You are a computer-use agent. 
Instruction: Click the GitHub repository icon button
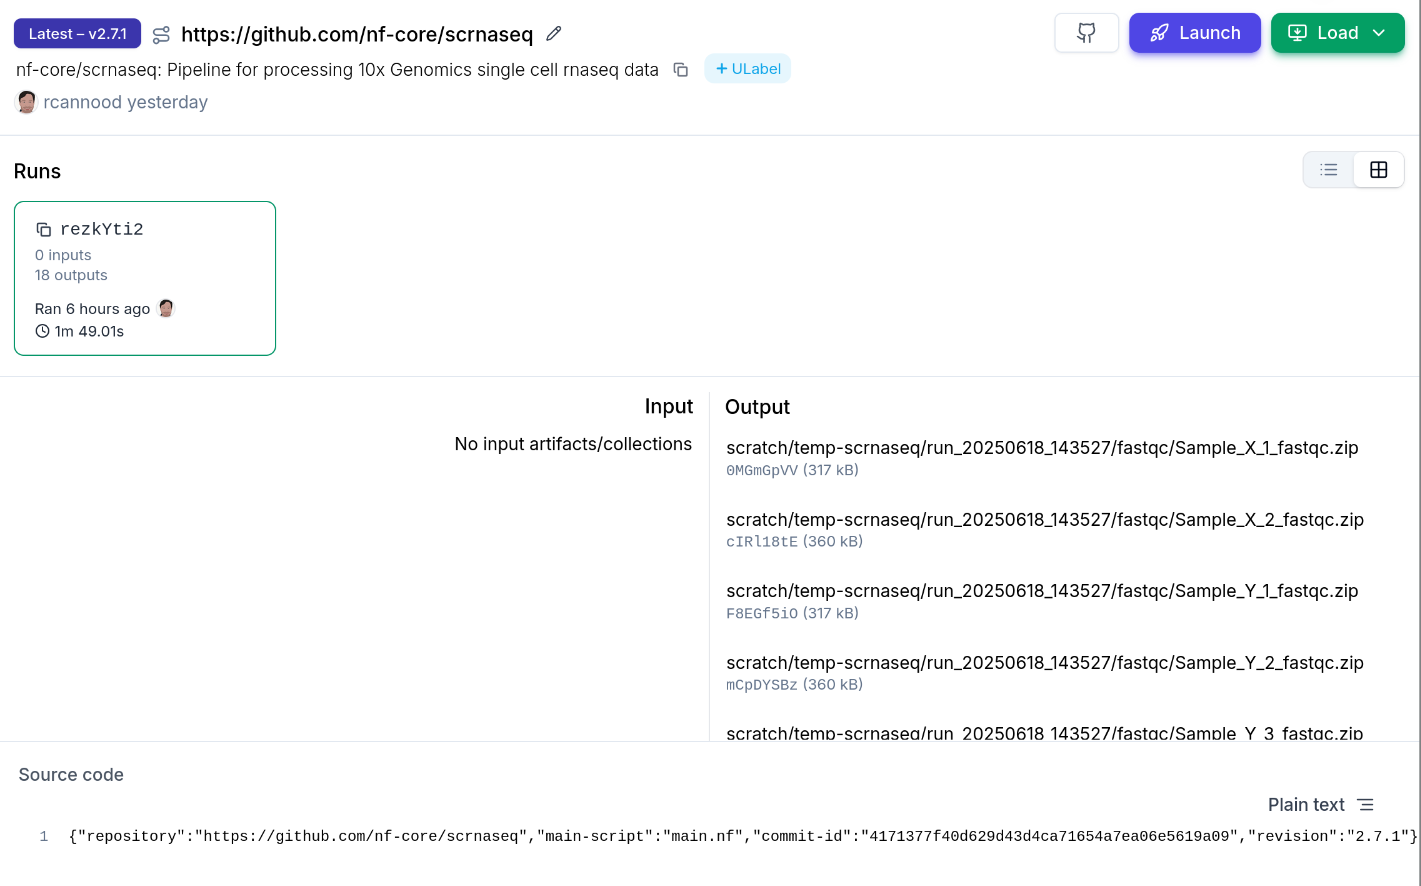pos(1086,33)
